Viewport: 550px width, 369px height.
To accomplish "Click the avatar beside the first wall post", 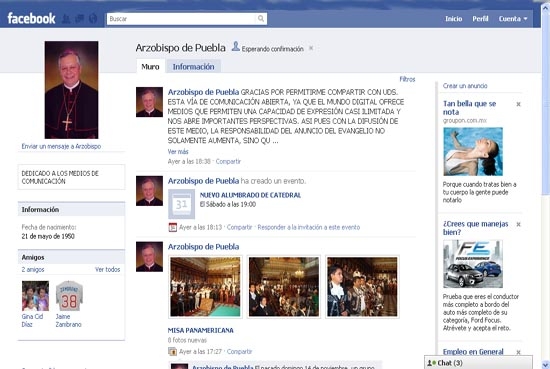I will pyautogui.click(x=149, y=102).
